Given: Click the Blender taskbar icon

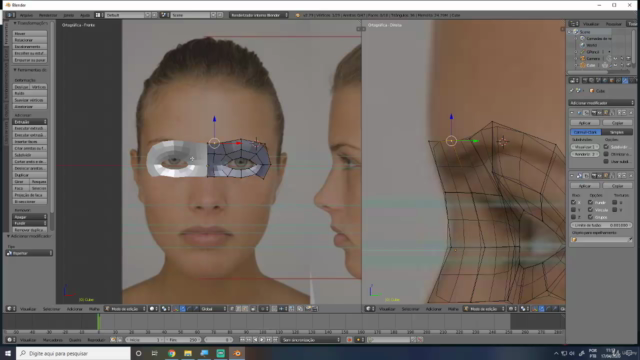Looking at the screenshot, I should click(237, 353).
